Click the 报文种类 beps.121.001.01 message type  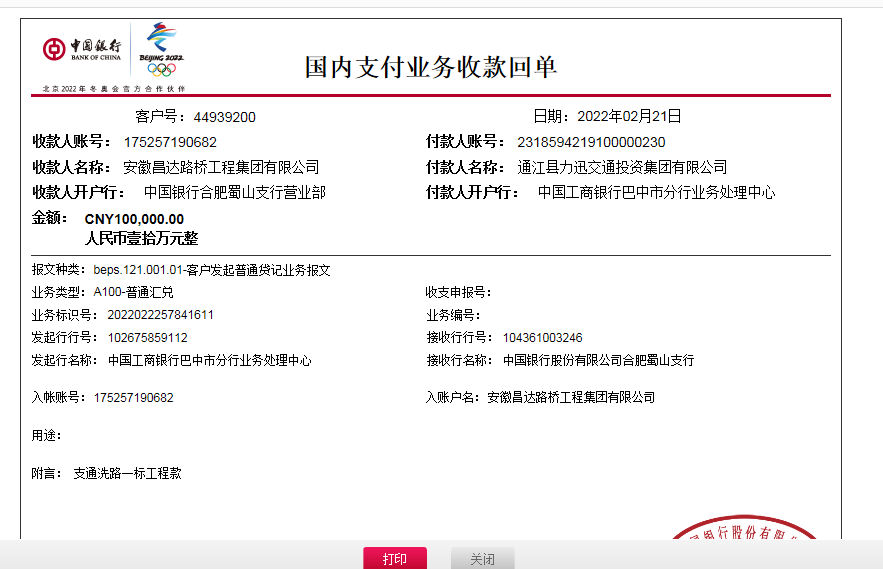point(212,270)
